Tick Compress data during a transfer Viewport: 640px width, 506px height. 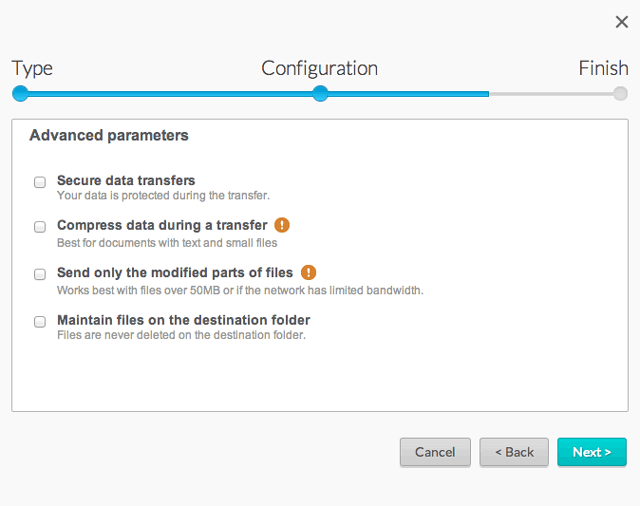40,227
